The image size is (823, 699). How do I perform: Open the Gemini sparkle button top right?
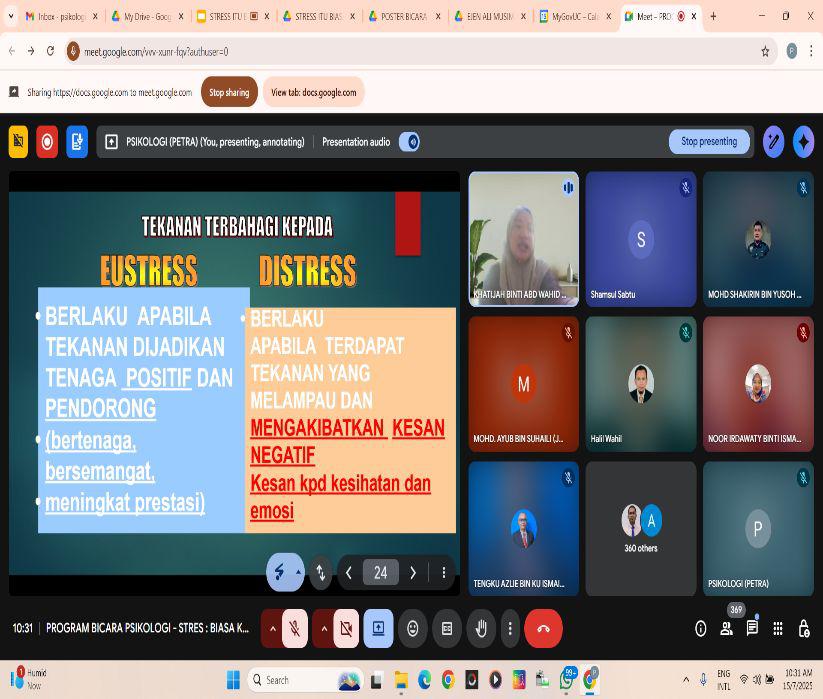(803, 142)
